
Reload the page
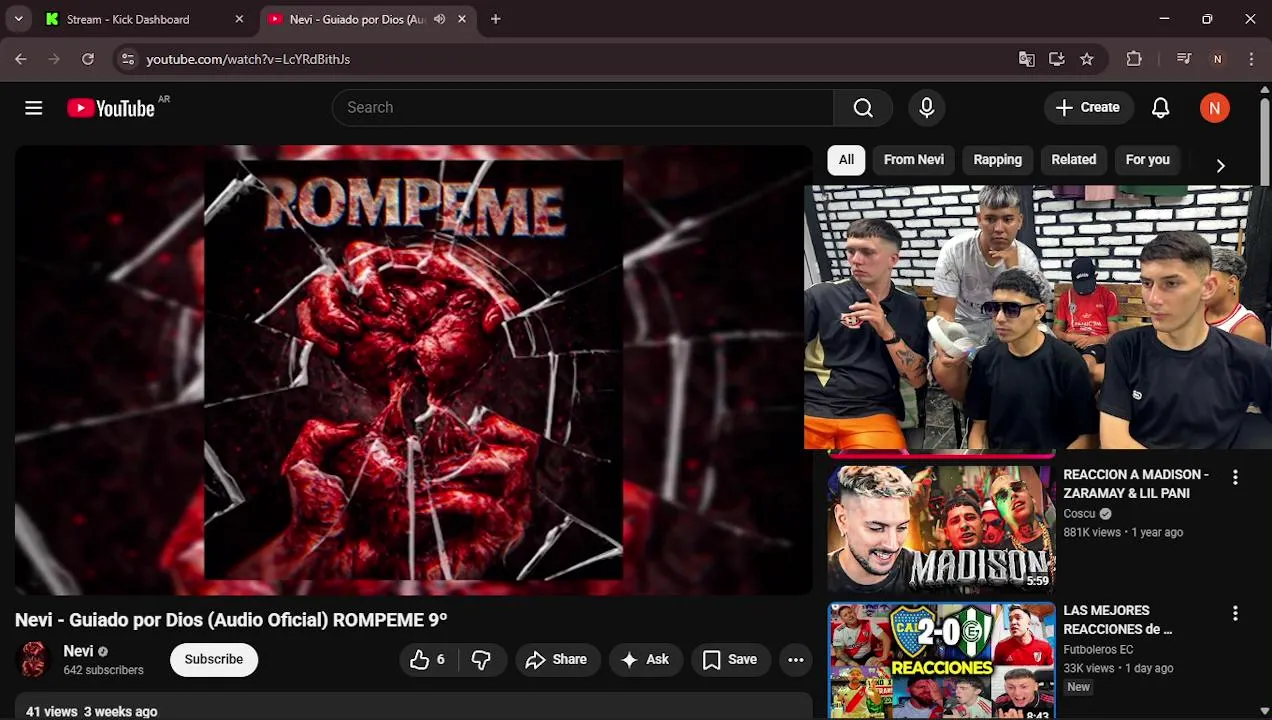[88, 59]
